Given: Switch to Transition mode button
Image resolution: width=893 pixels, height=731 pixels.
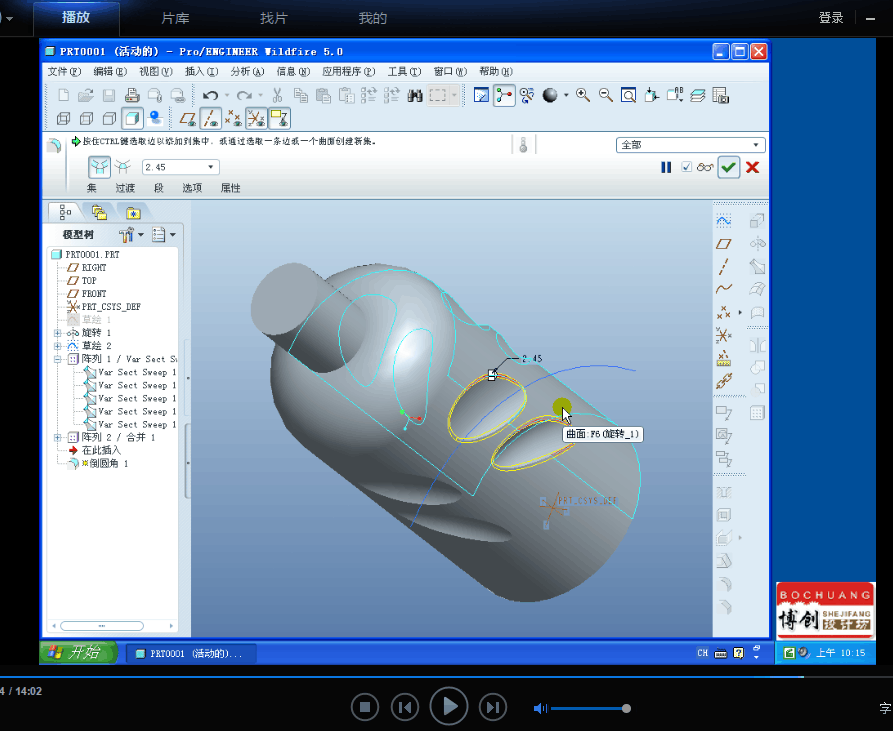Looking at the screenshot, I should [122, 167].
